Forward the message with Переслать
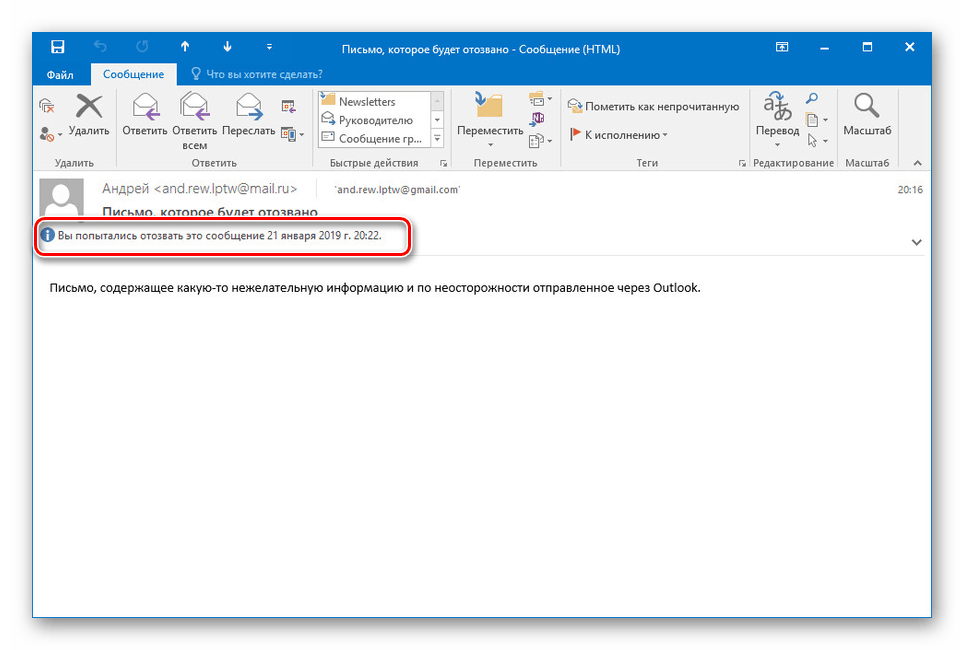Image resolution: width=964 pixels, height=650 pixels. [x=248, y=114]
